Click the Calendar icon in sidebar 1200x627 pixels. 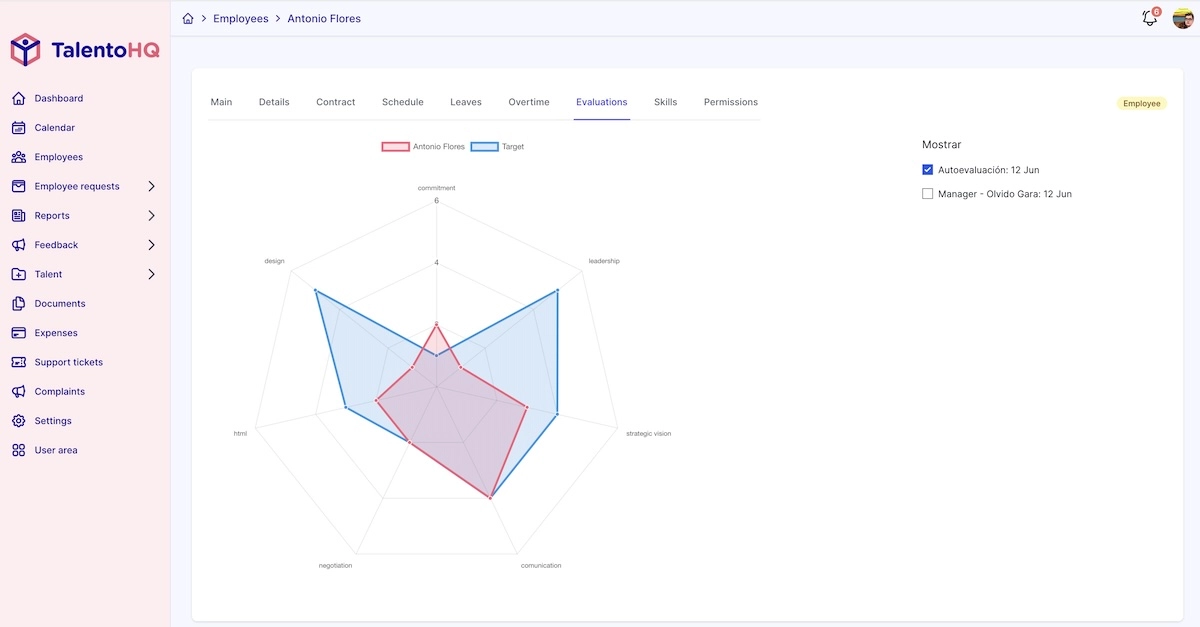click(18, 128)
